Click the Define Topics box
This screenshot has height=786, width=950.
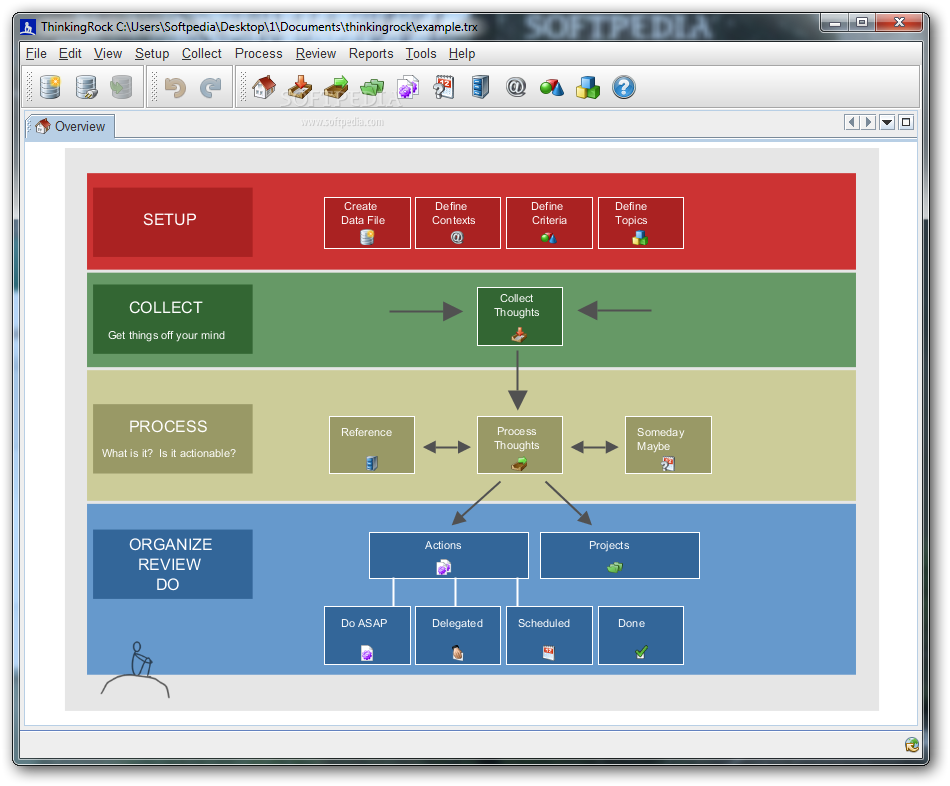click(x=641, y=222)
